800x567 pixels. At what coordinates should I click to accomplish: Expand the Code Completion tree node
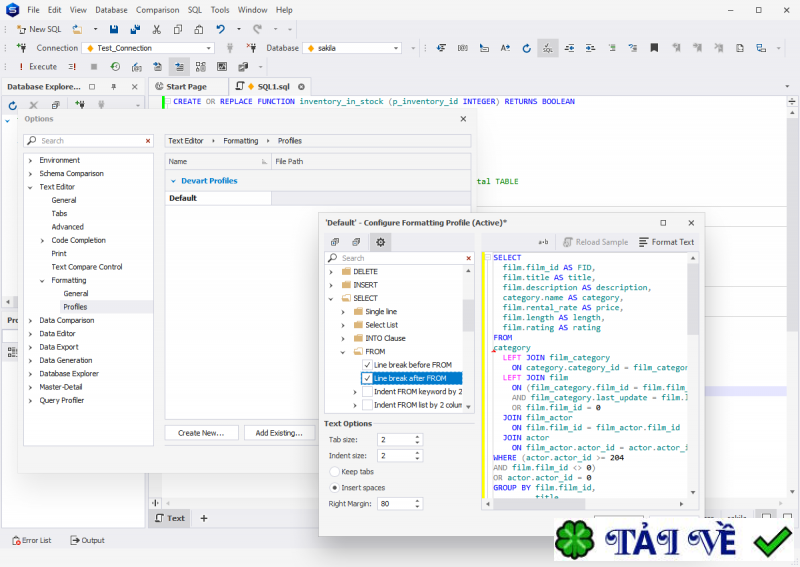click(x=42, y=240)
